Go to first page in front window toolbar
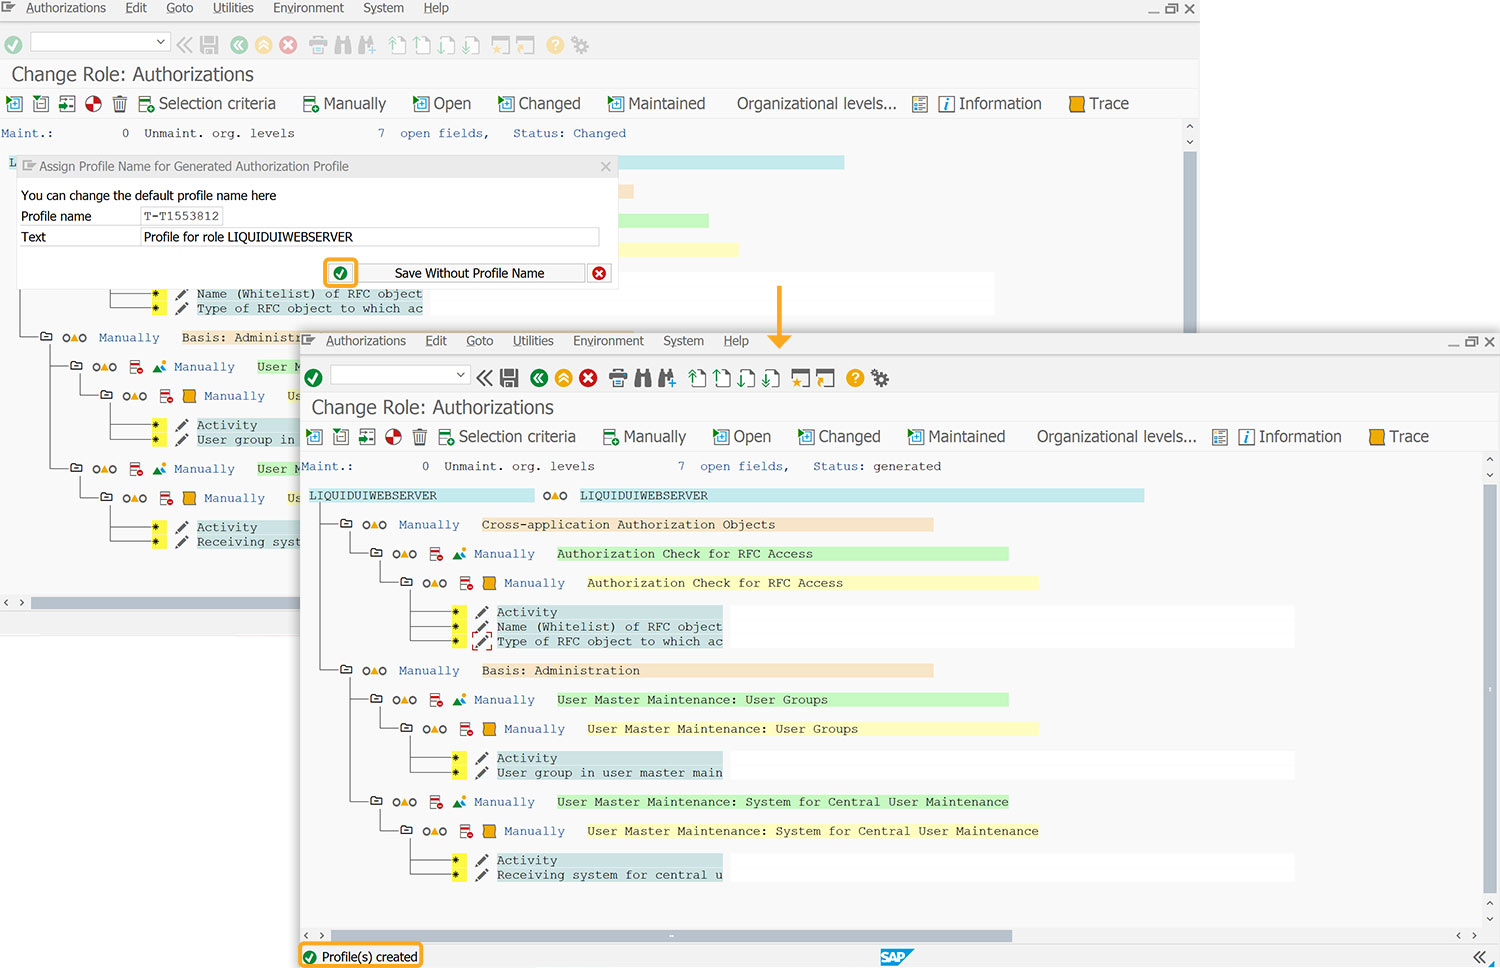 [x=697, y=378]
